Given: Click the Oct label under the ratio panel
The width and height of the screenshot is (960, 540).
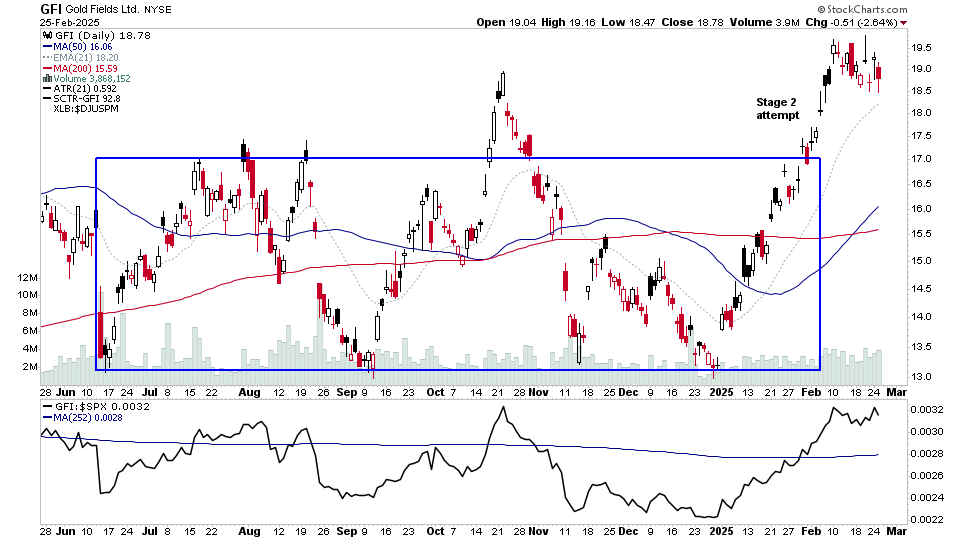Looking at the screenshot, I should pyautogui.click(x=435, y=531).
